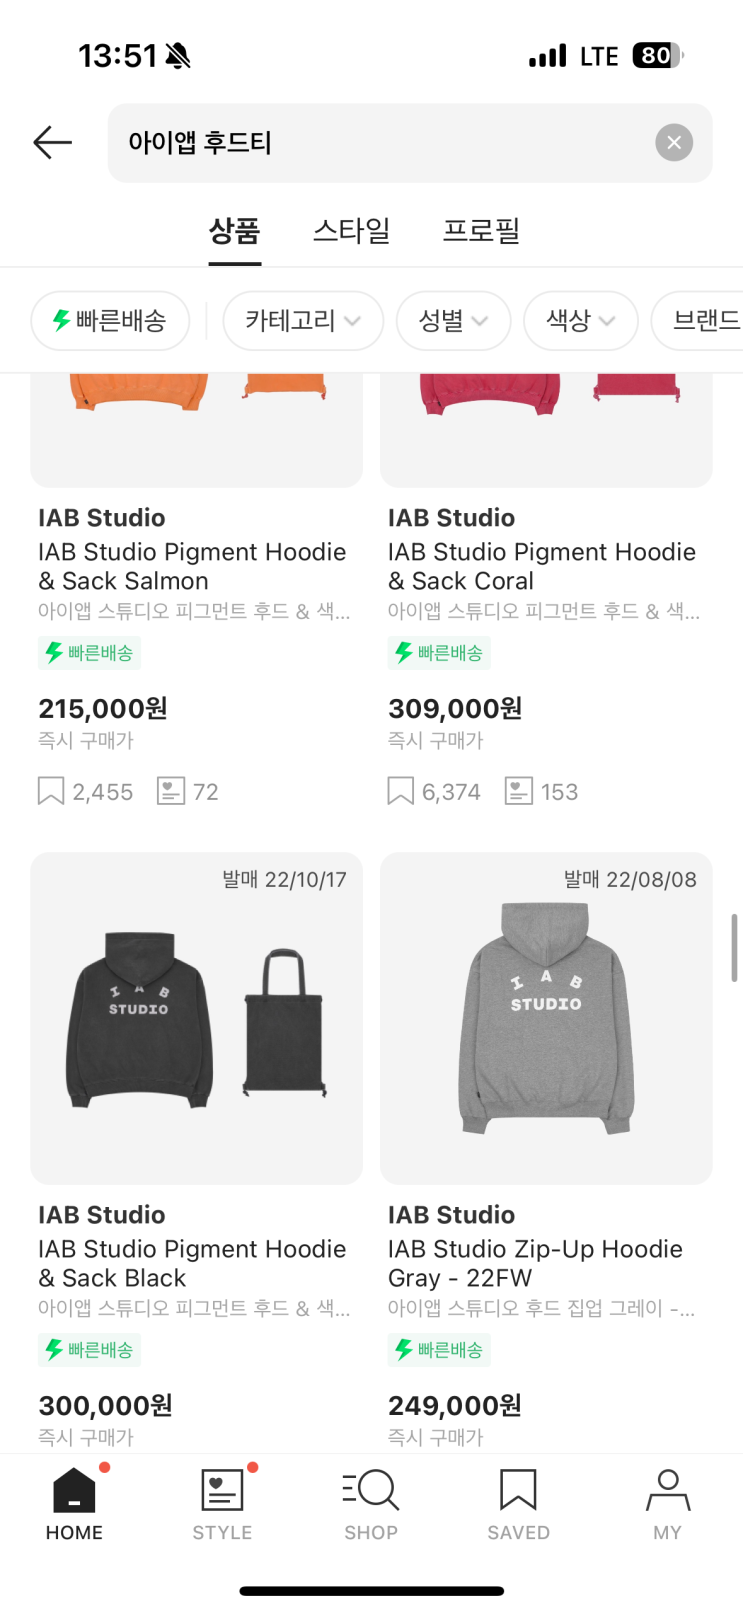The width and height of the screenshot is (743, 1611).
Task: Expand the 색상 filter dropdown
Action: pos(580,321)
